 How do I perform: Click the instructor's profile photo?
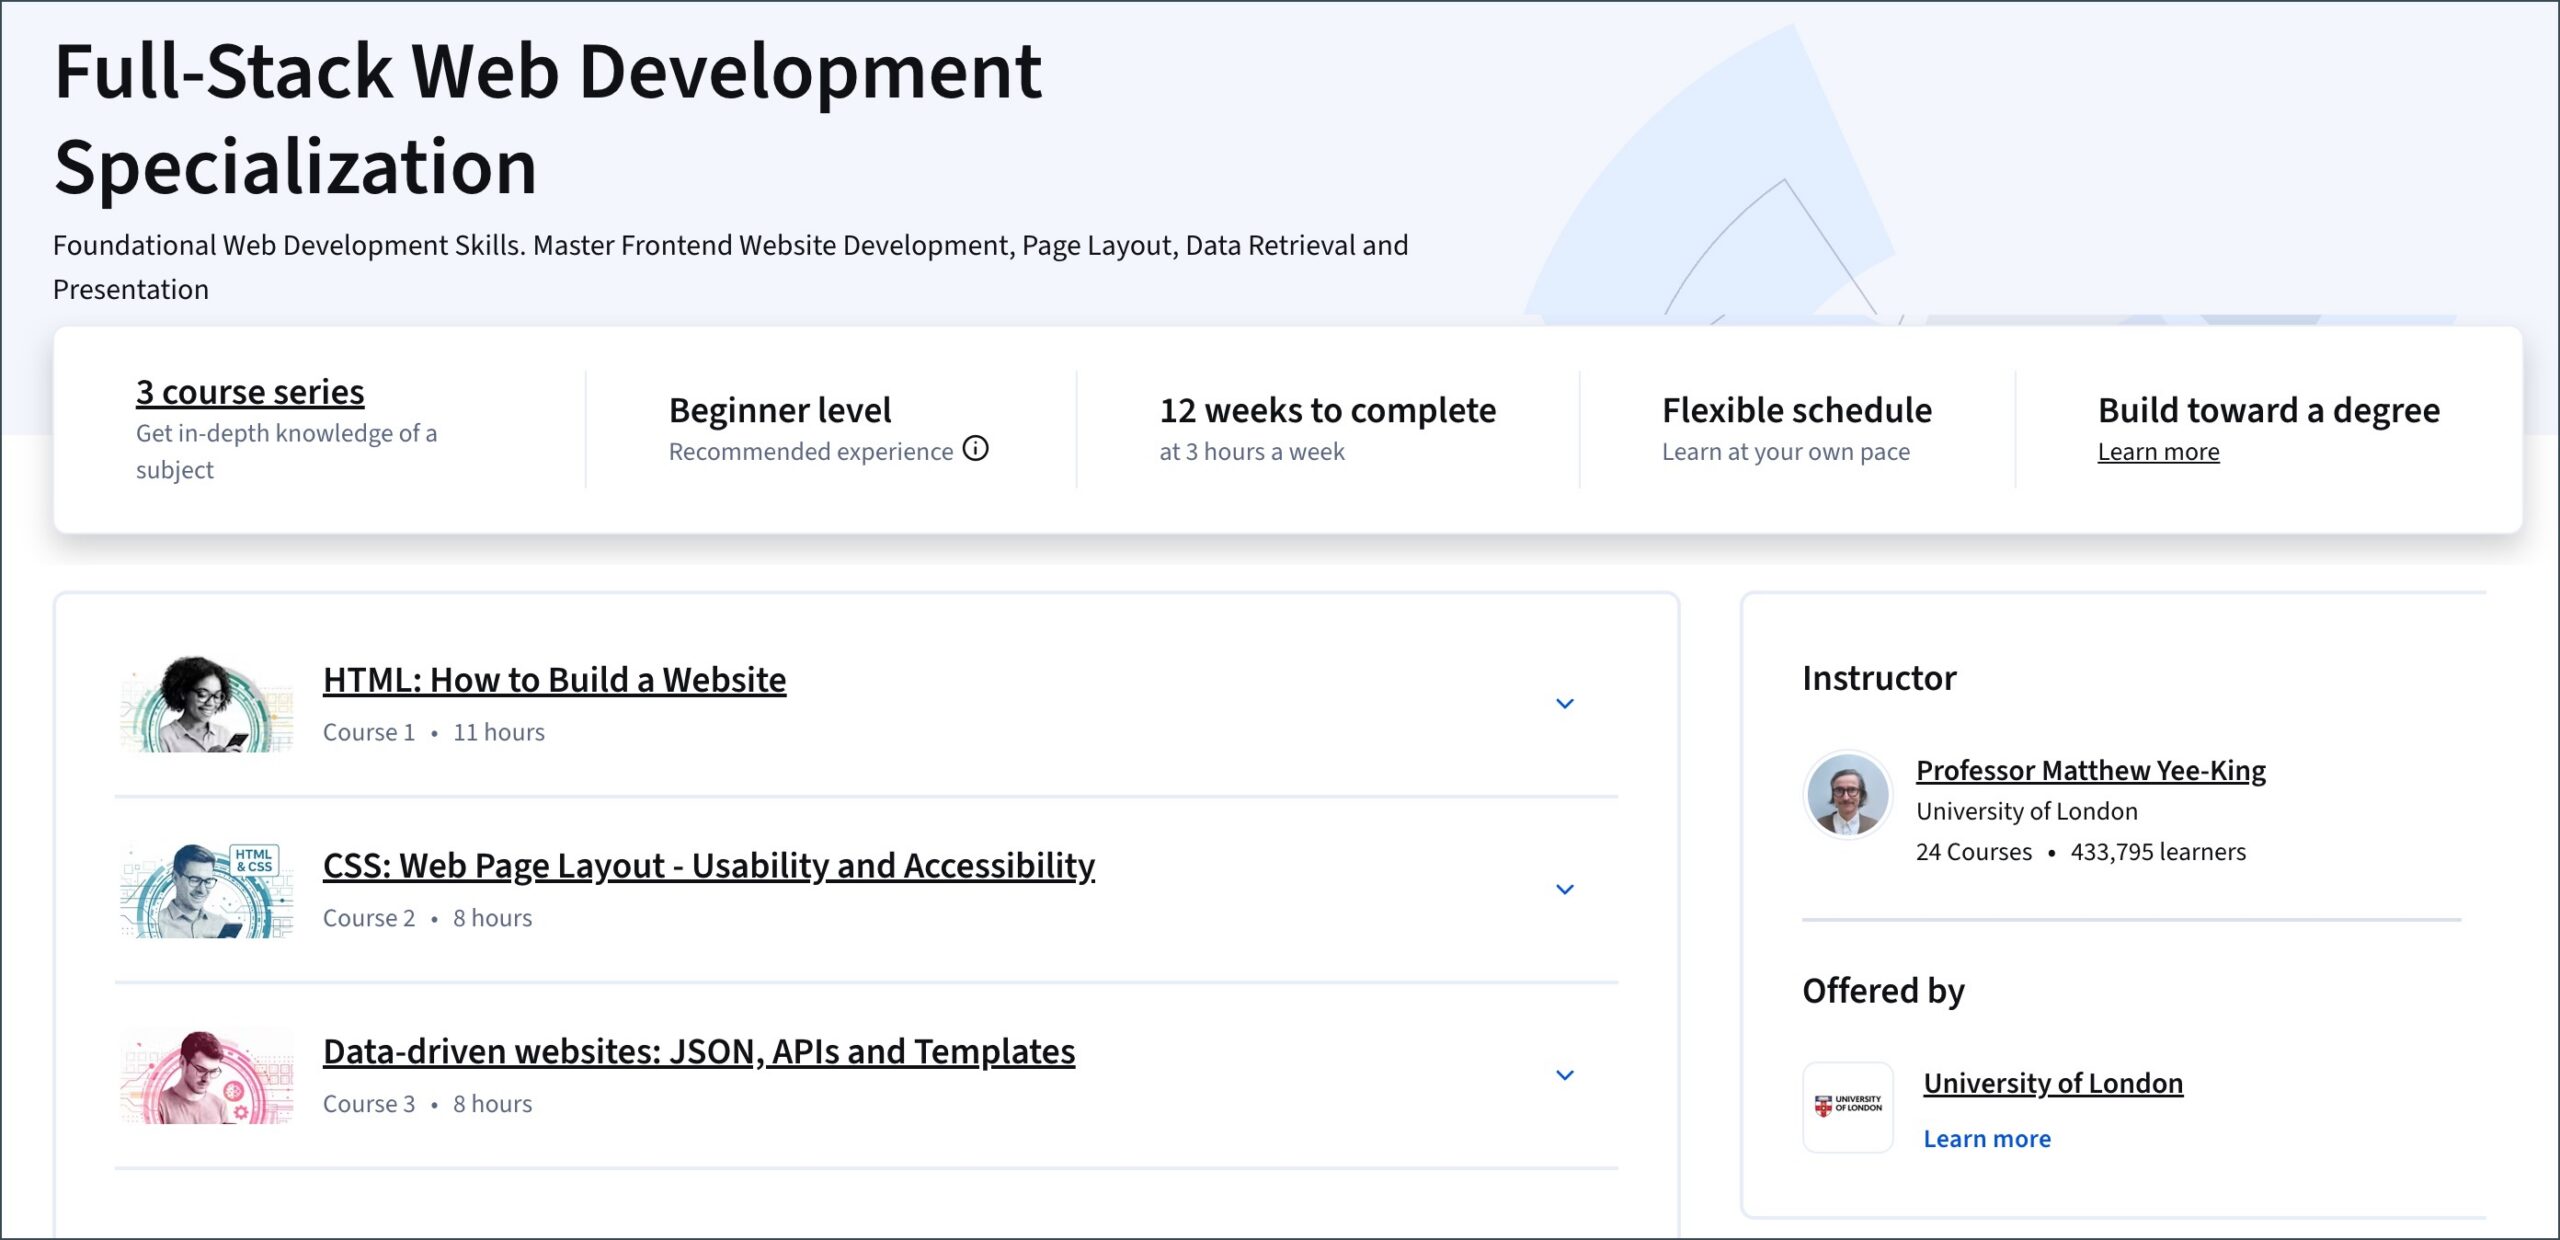(1847, 796)
